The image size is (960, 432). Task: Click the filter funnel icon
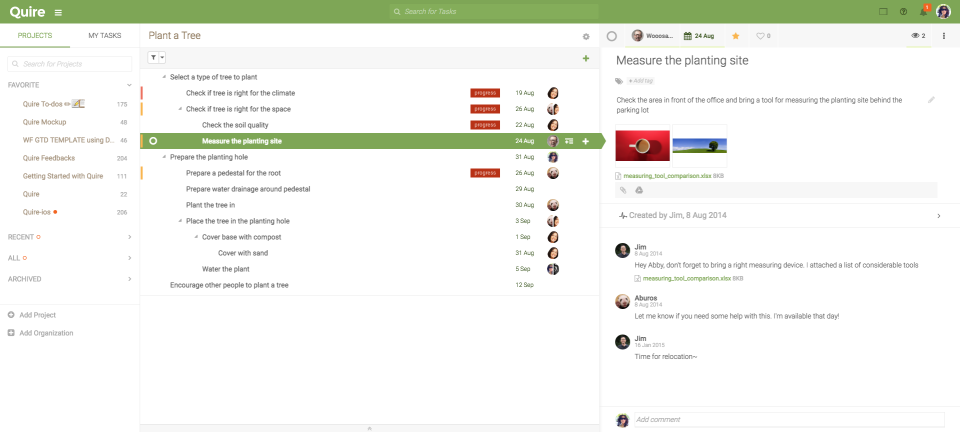[153, 58]
